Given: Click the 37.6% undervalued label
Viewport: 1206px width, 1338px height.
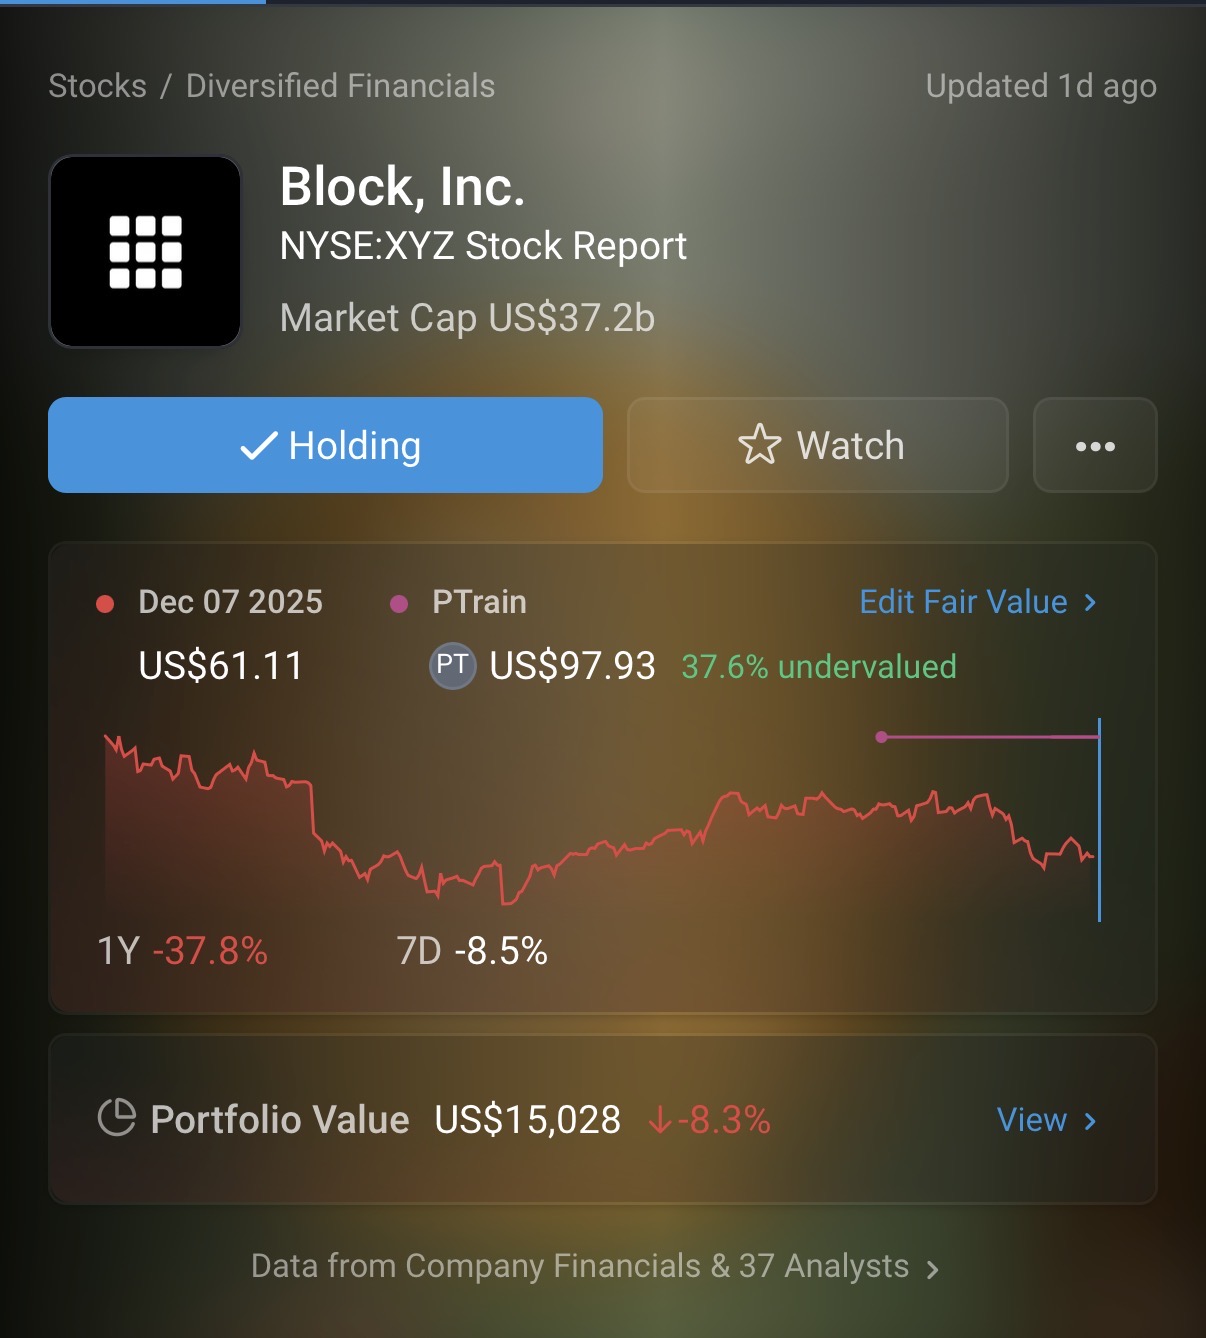Looking at the screenshot, I should coord(819,667).
